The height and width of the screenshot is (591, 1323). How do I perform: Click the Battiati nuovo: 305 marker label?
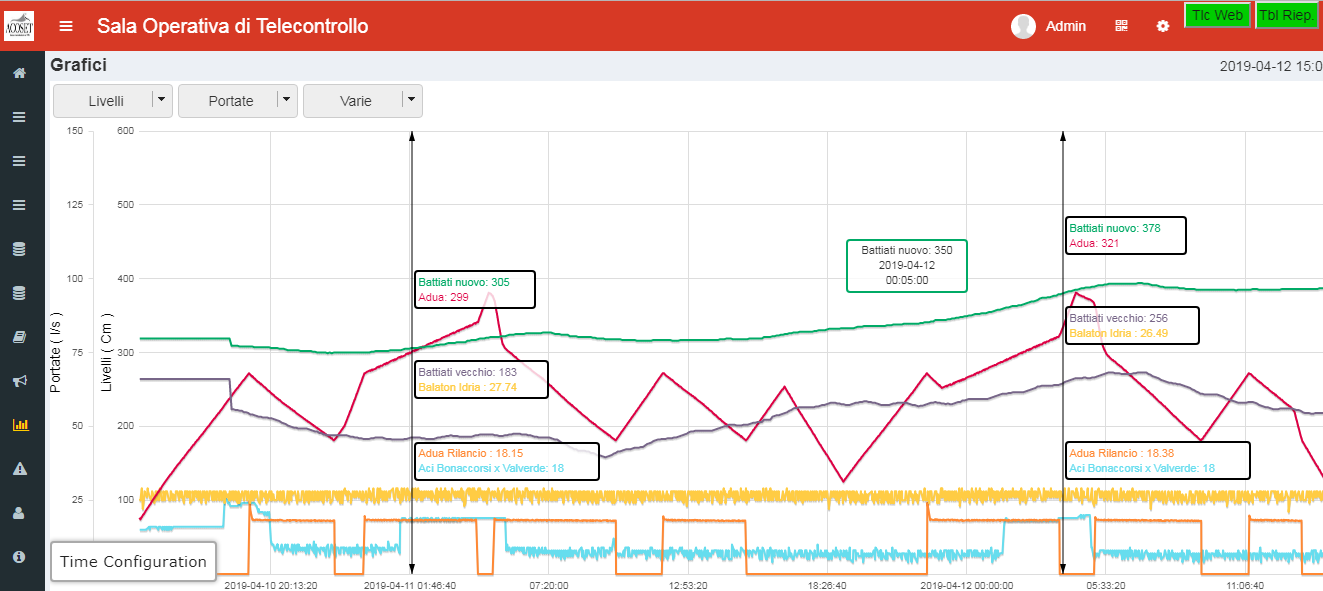tap(464, 282)
